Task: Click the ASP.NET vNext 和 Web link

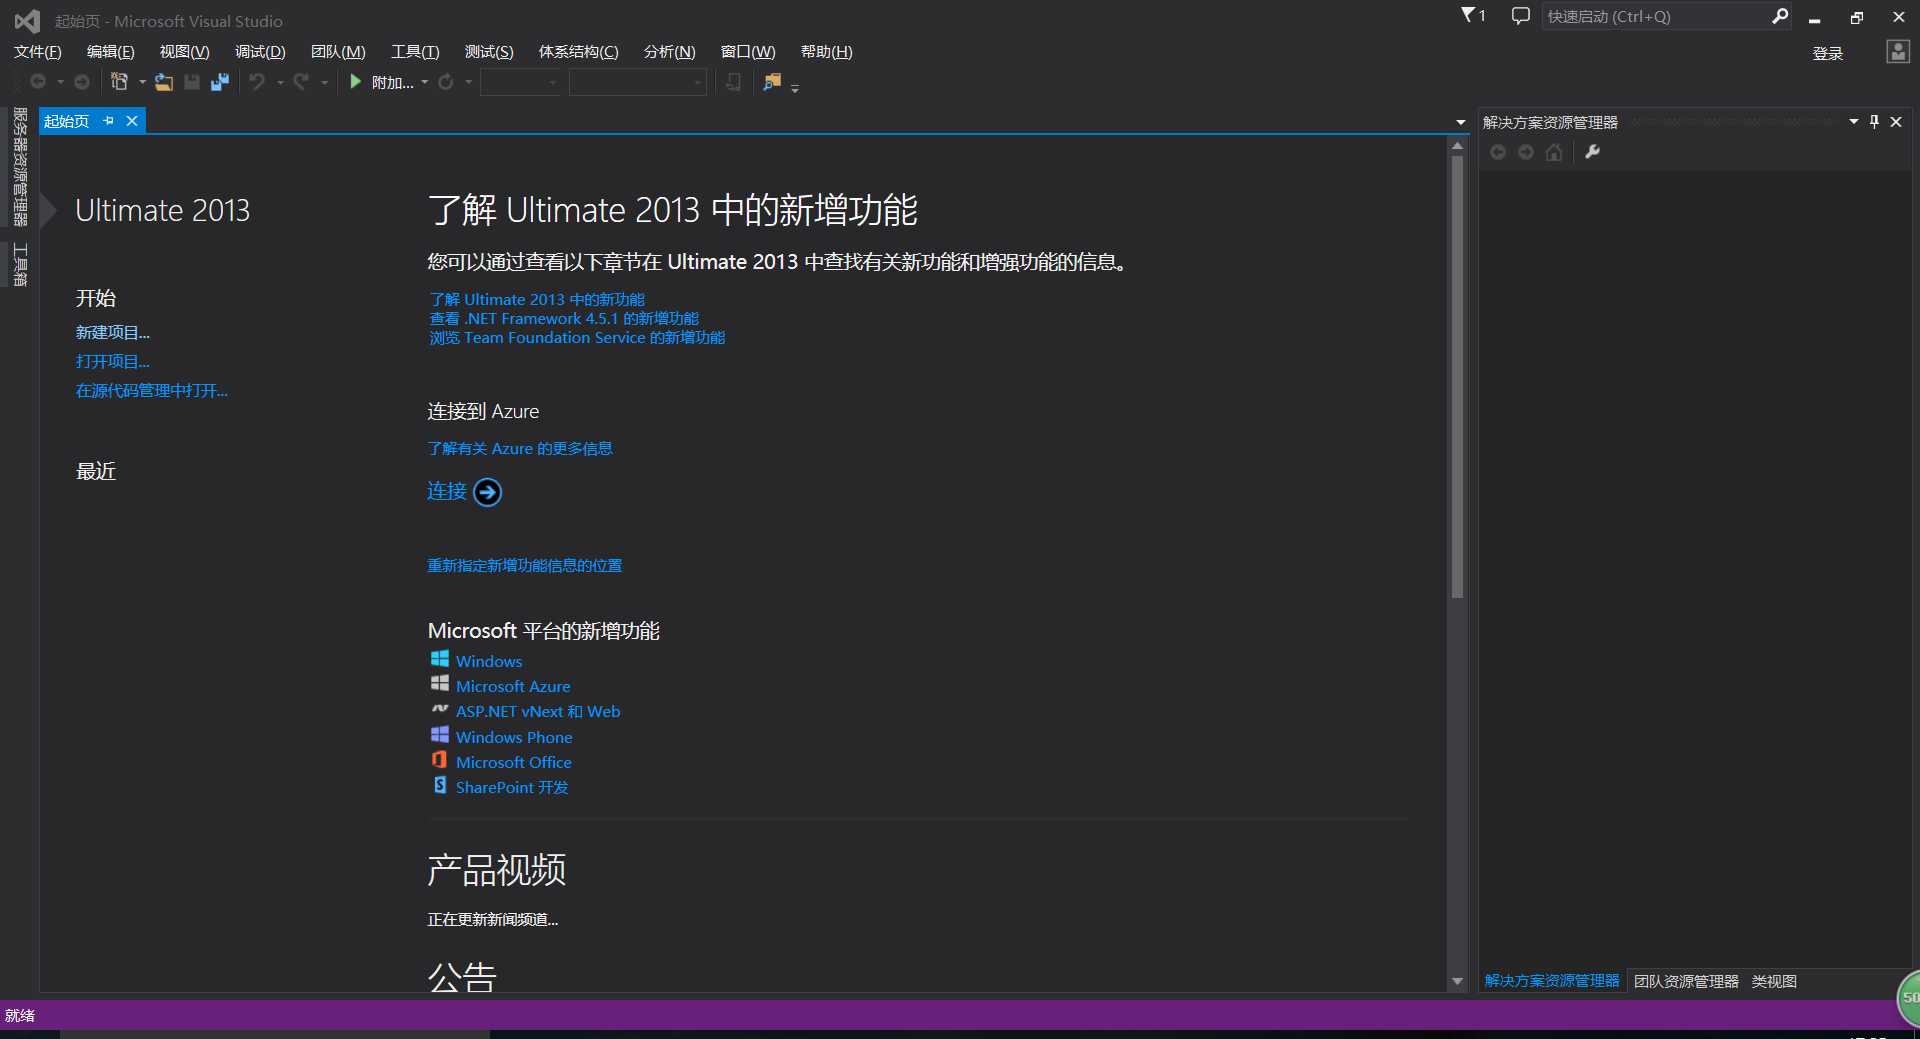Action: 538,711
